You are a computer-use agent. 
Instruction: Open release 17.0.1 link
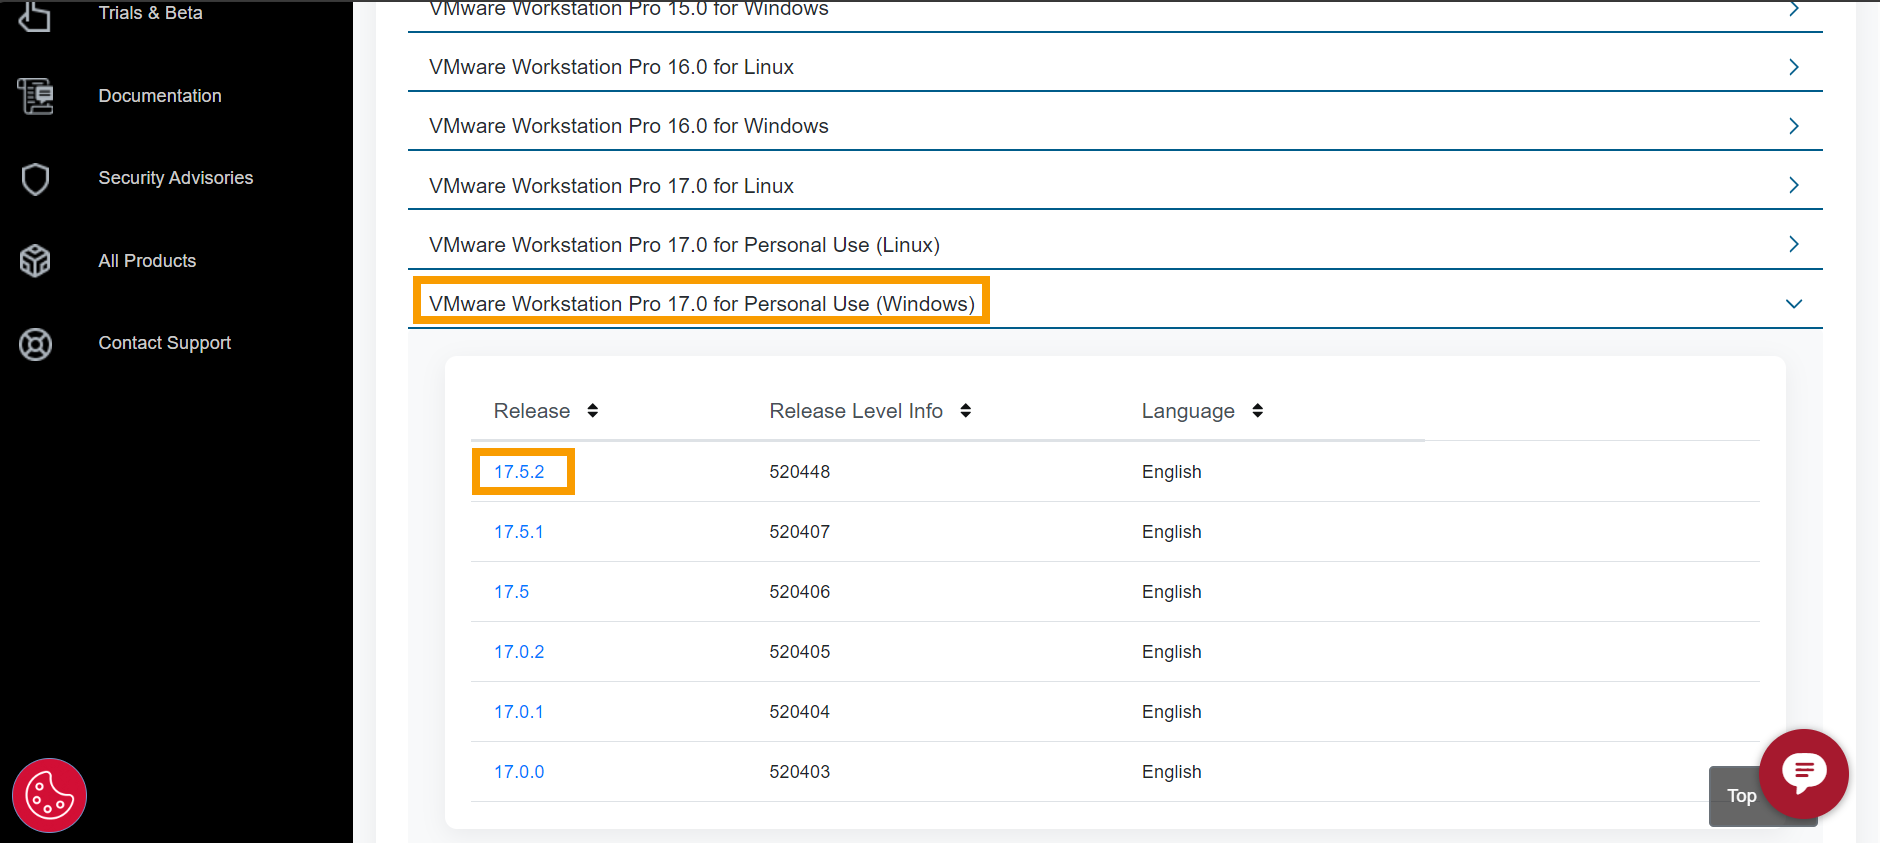[518, 712]
